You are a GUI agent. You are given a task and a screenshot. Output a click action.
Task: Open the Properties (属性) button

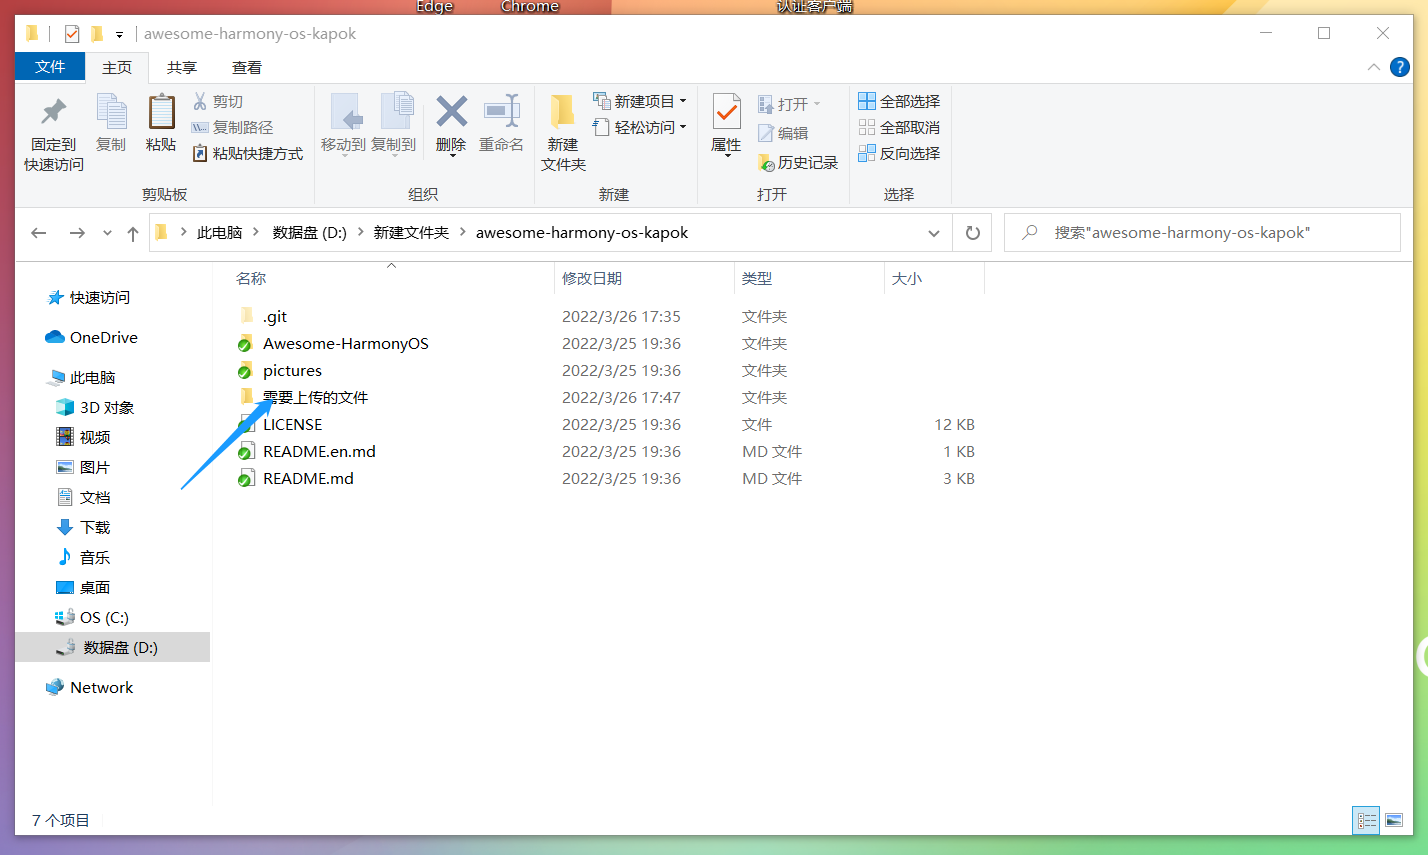click(726, 125)
